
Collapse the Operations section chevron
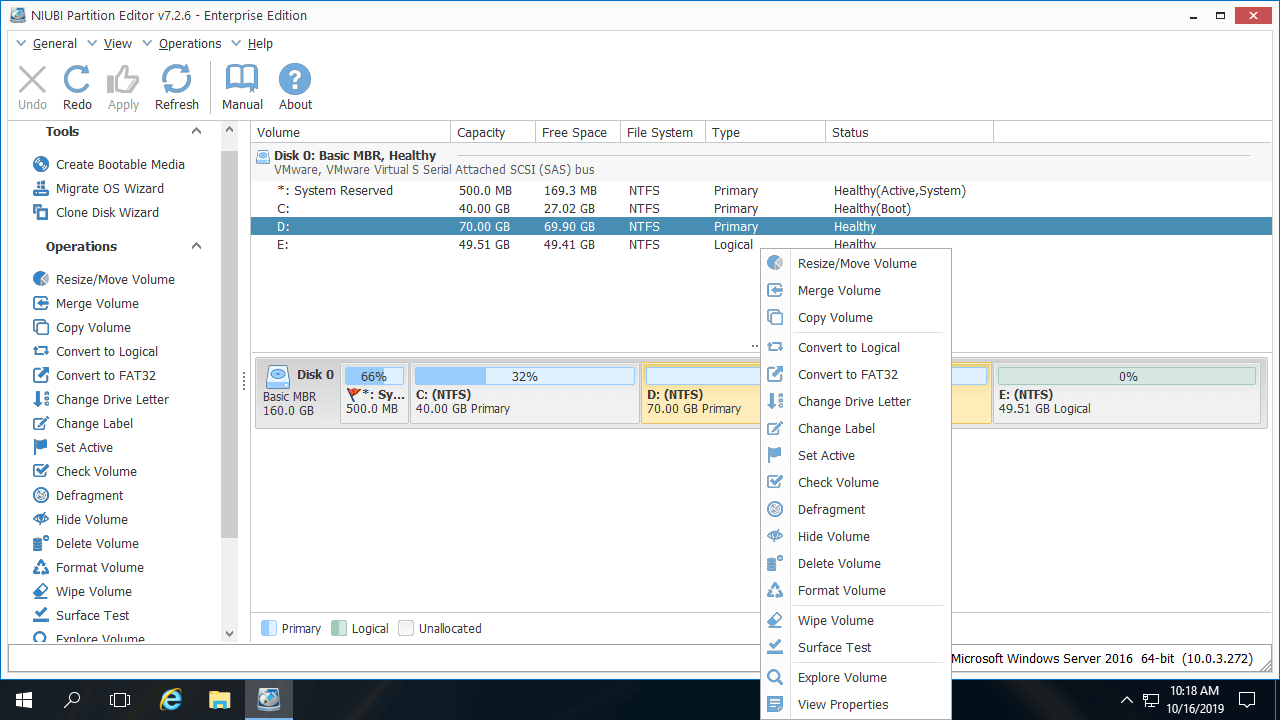click(196, 247)
